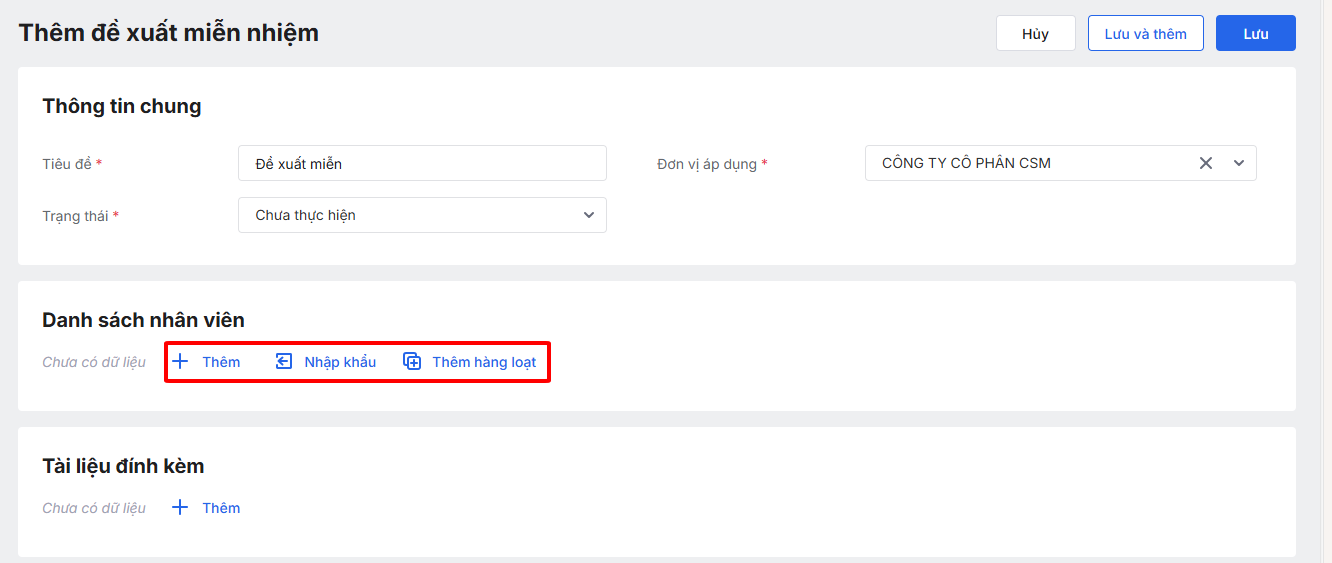Click the Thêm link under Tài liệu đính kèm
1332x563 pixels.
pos(221,508)
